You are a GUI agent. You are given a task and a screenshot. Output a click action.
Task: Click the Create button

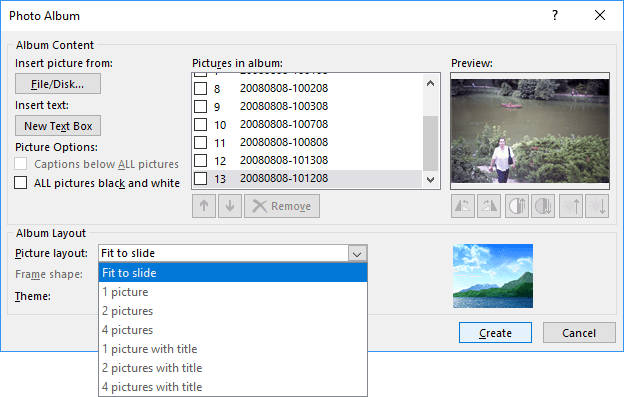click(495, 333)
